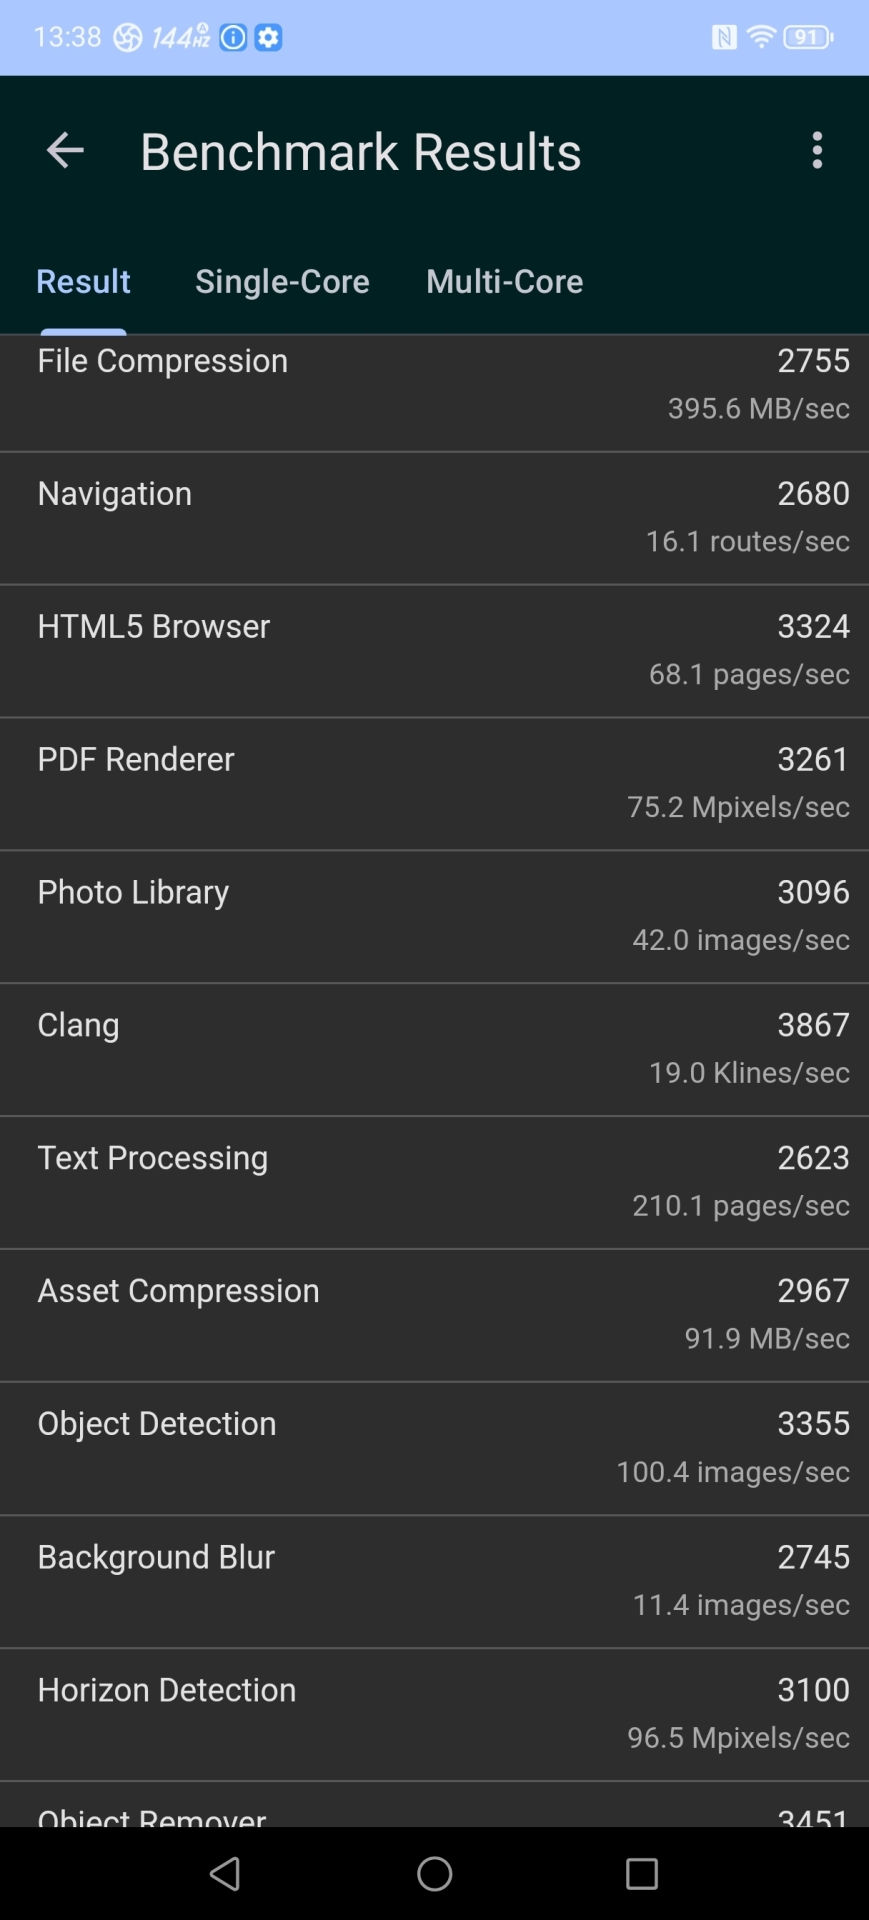The height and width of the screenshot is (1920, 869).
Task: Select the Navigation benchmark row
Action: 434,517
